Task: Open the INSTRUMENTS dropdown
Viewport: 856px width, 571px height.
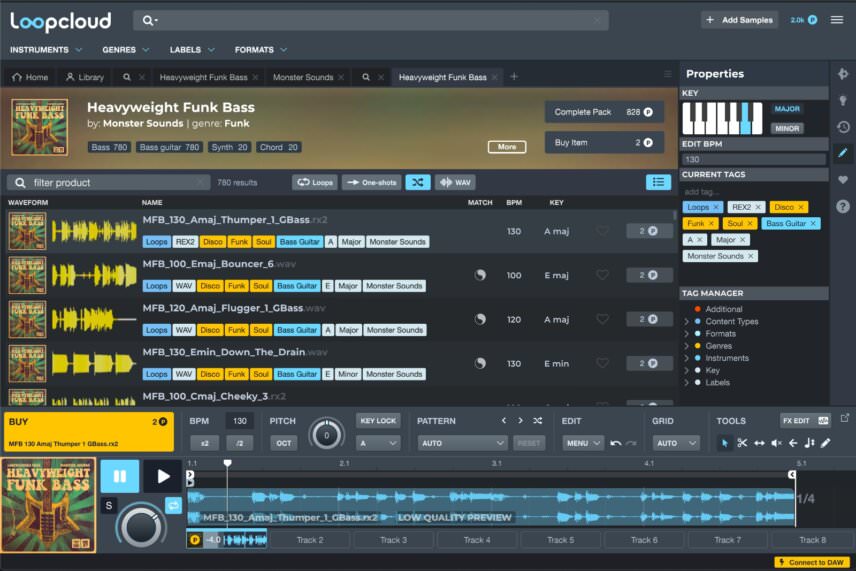Action: [46, 50]
